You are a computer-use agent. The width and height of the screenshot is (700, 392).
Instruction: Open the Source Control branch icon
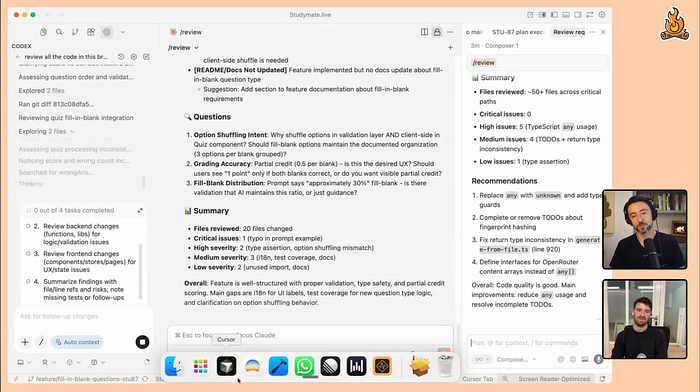[75, 32]
